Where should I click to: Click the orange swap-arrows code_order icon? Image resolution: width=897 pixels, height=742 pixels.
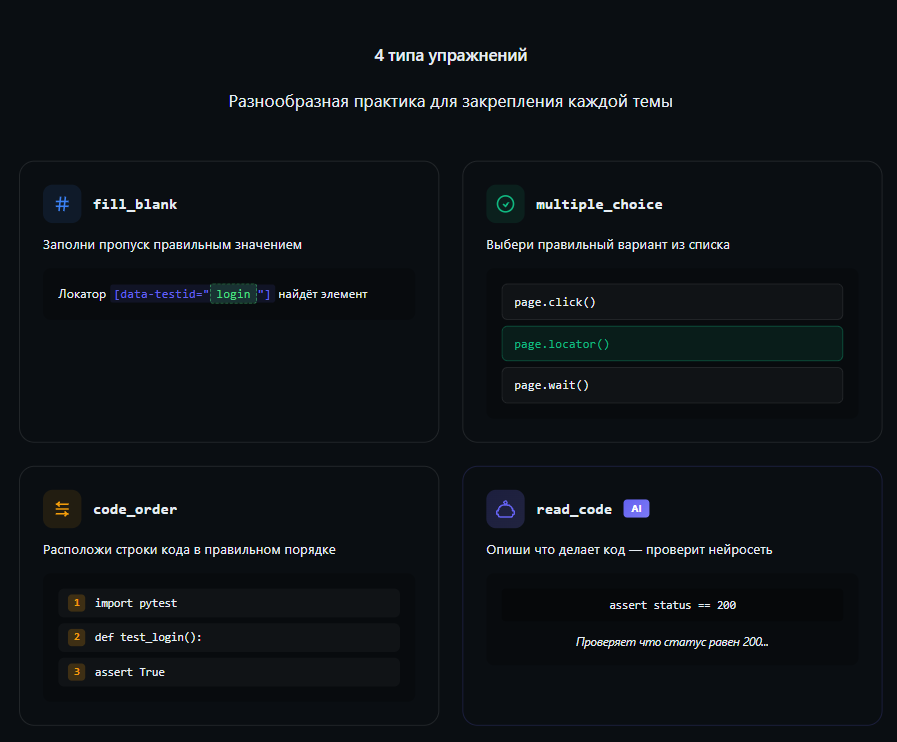click(62, 509)
